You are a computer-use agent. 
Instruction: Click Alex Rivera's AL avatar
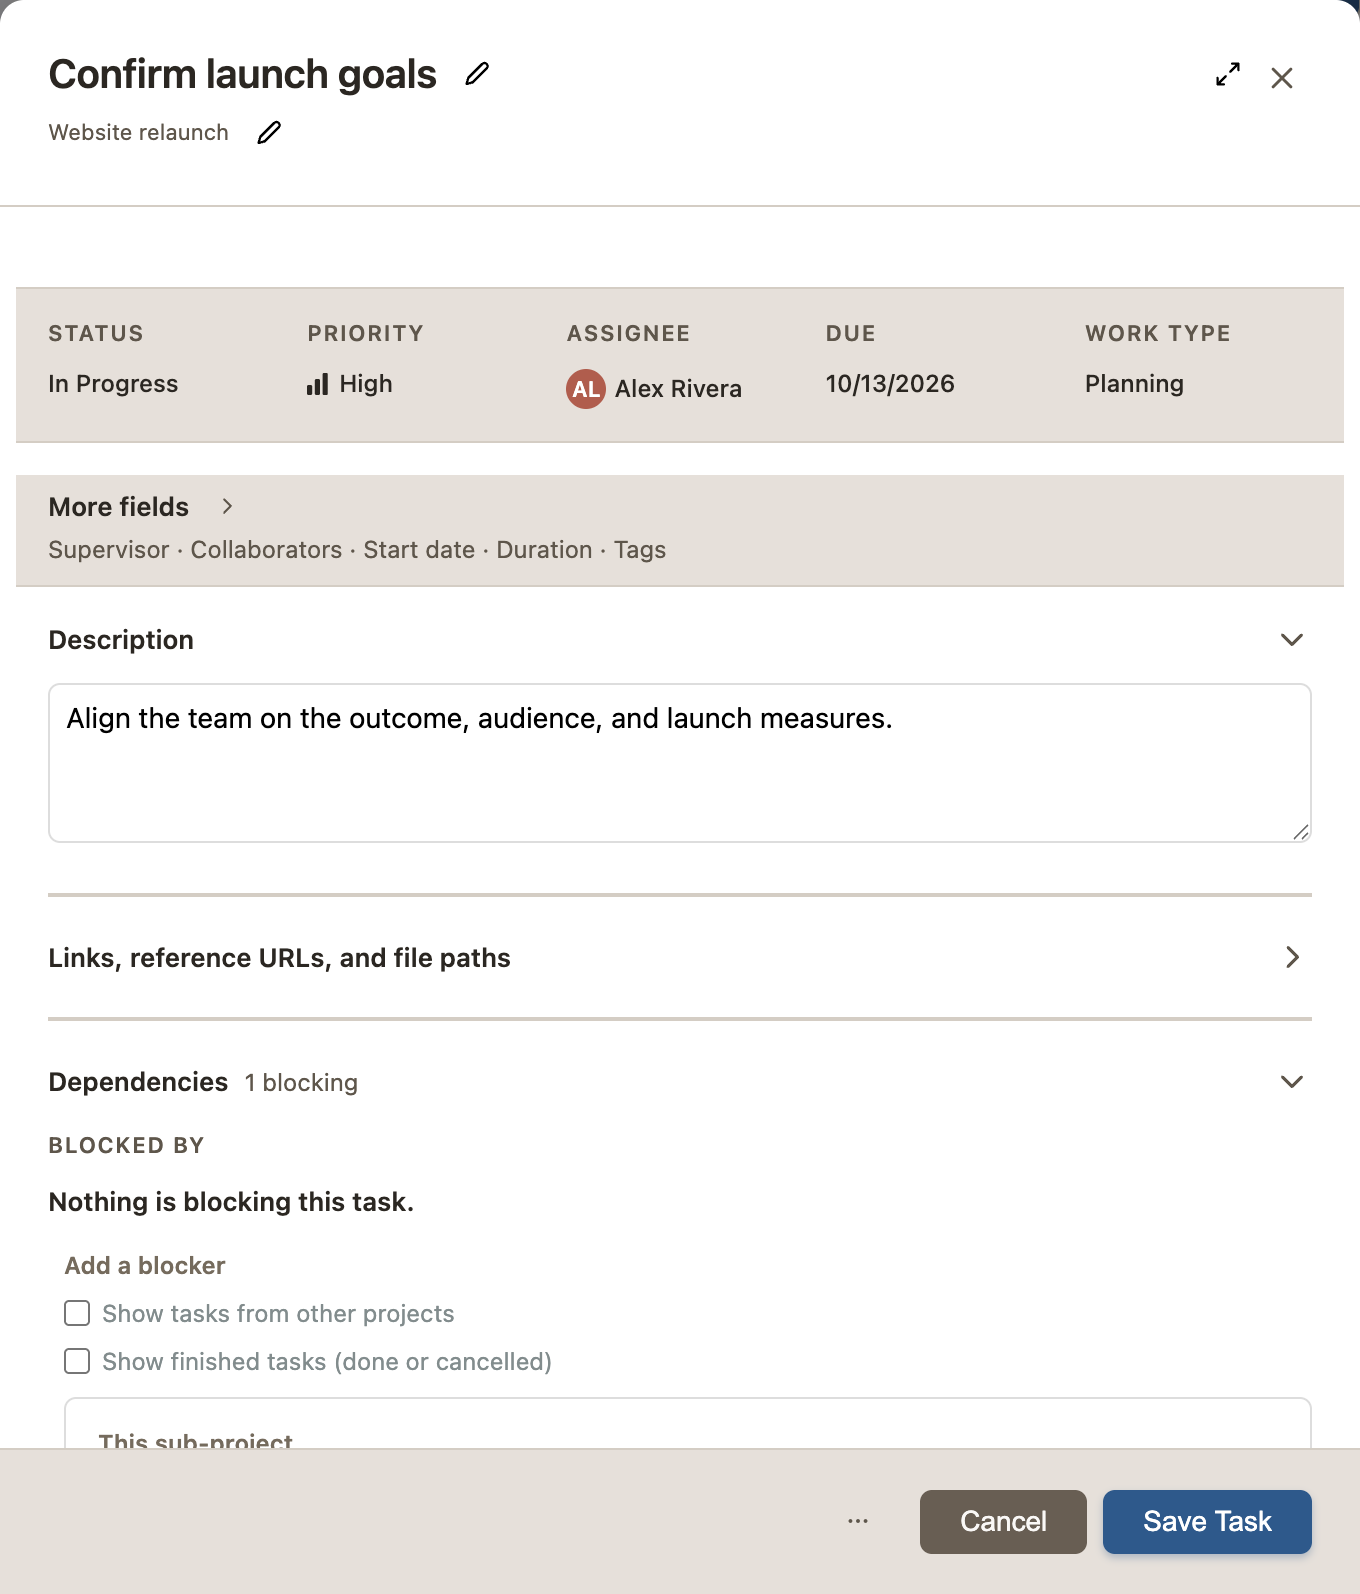coord(586,389)
